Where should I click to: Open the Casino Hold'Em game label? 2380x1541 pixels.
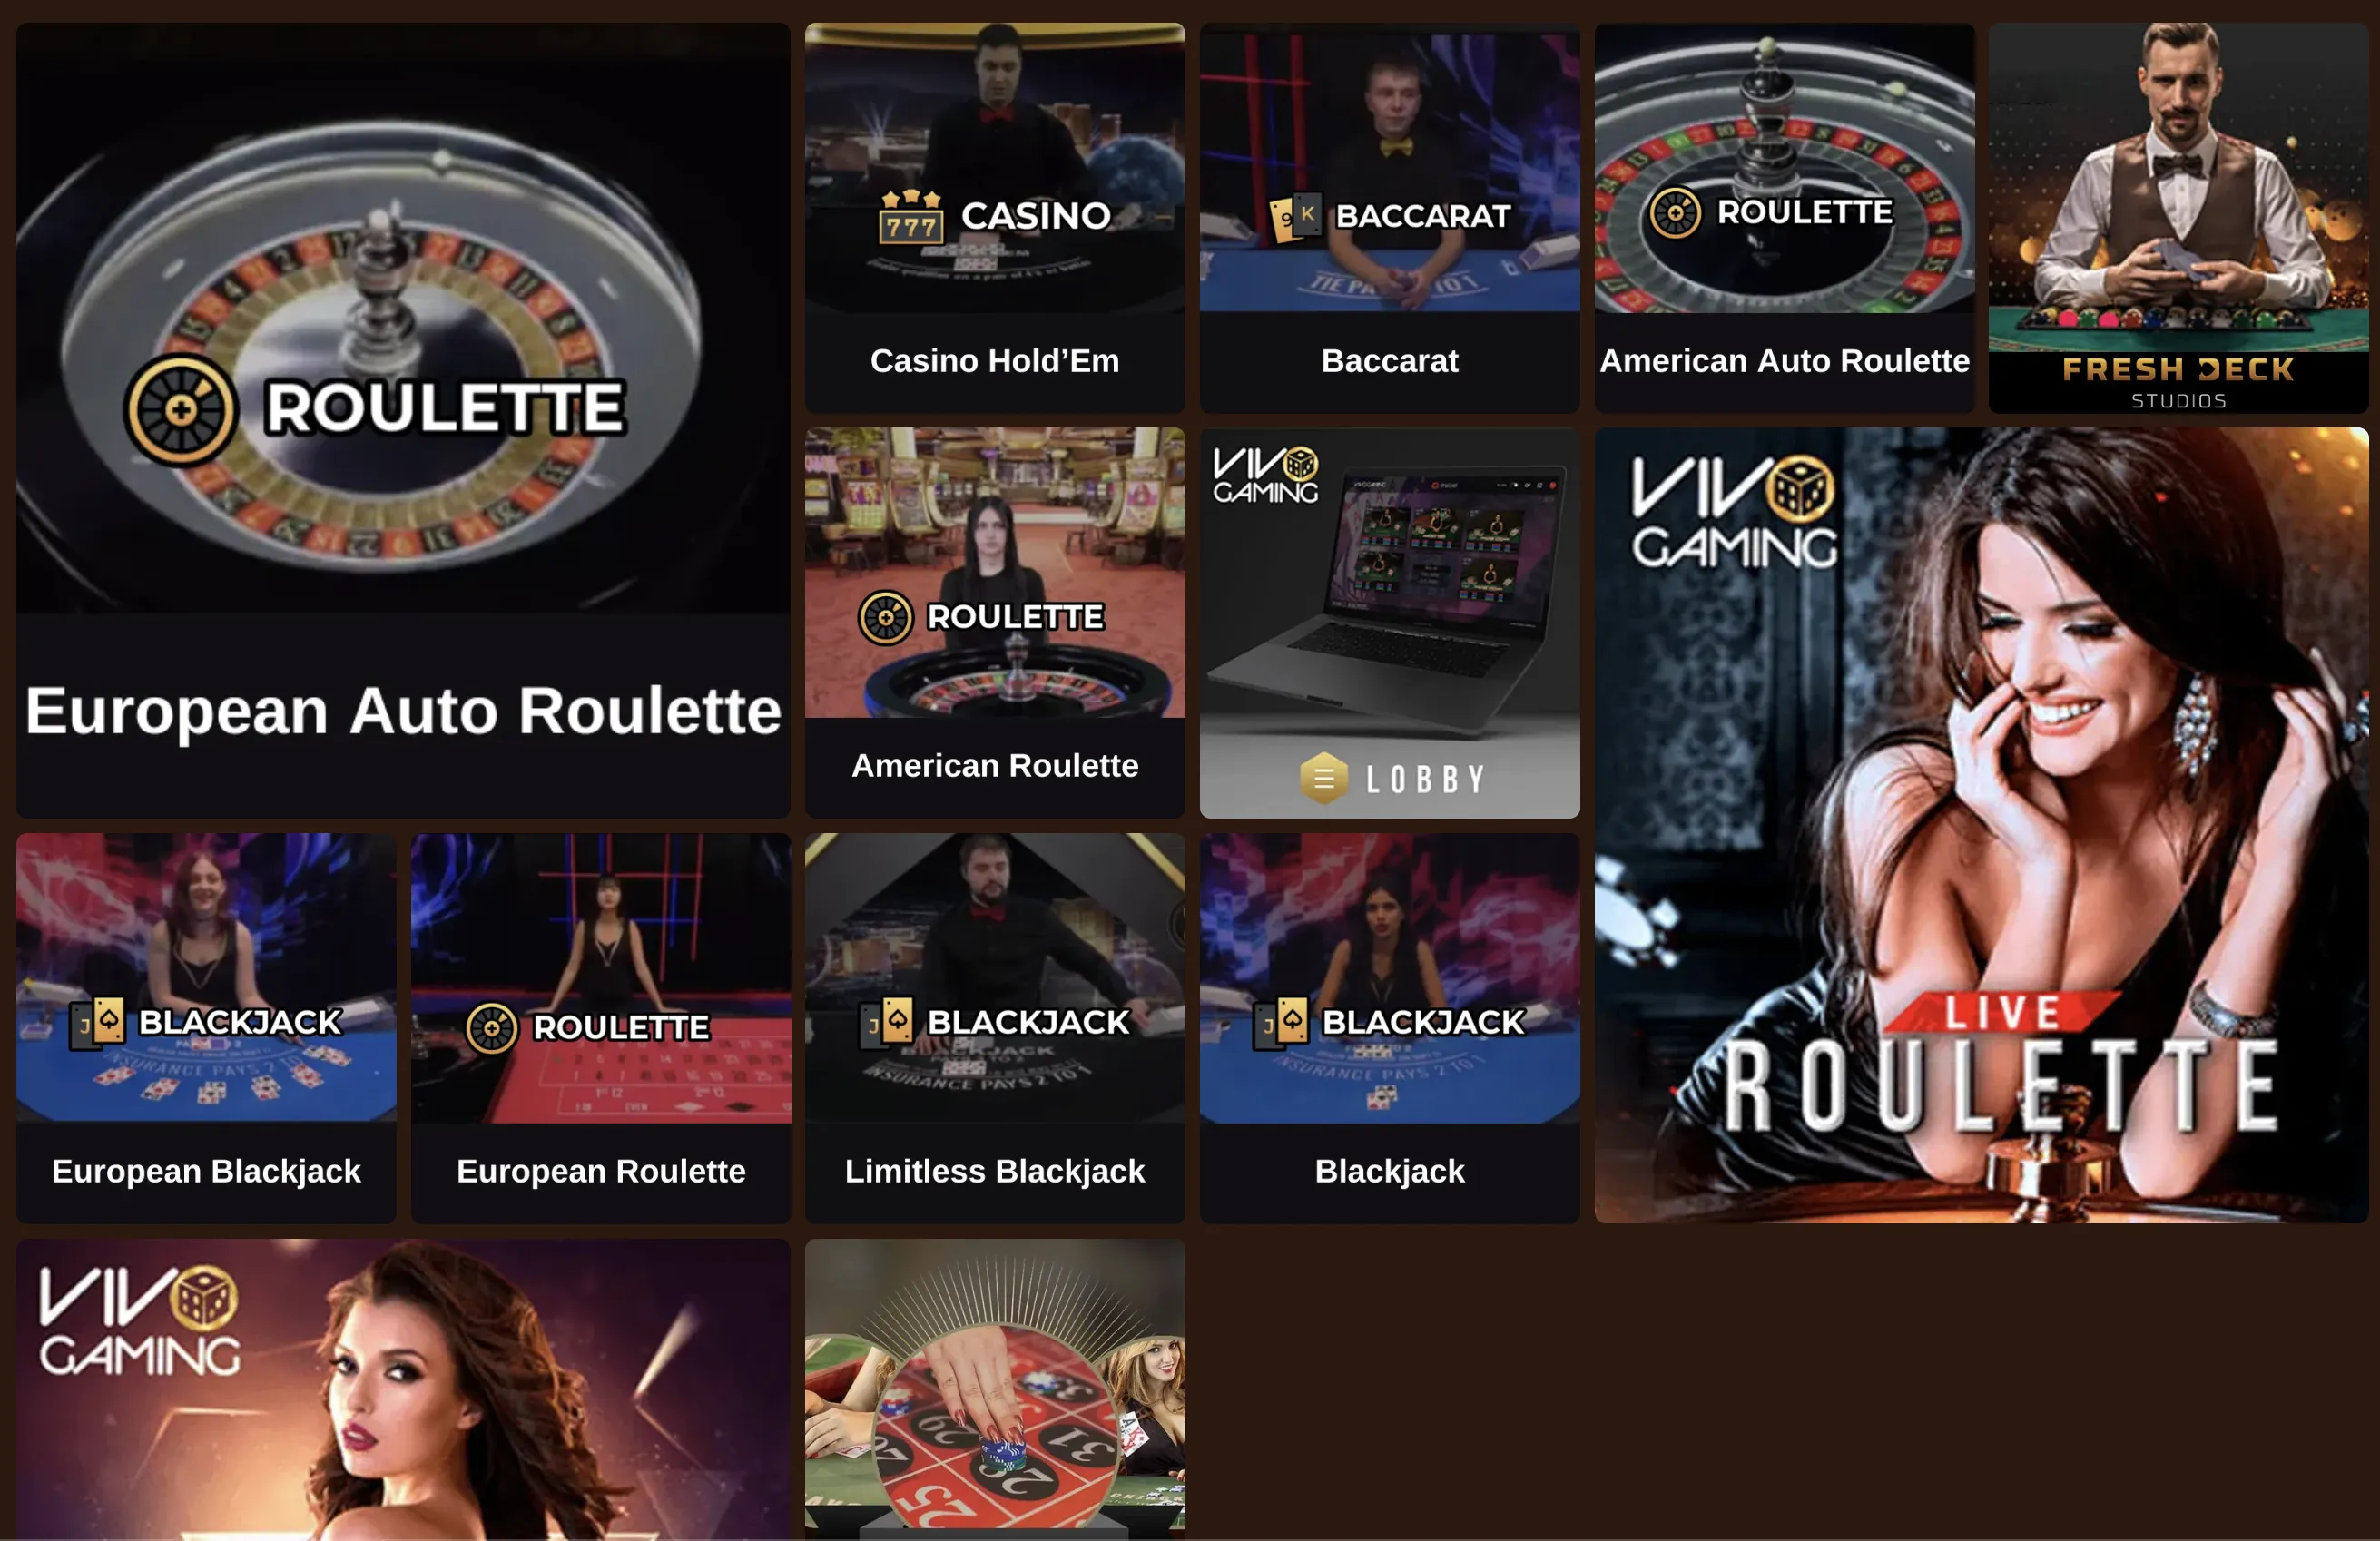point(995,361)
